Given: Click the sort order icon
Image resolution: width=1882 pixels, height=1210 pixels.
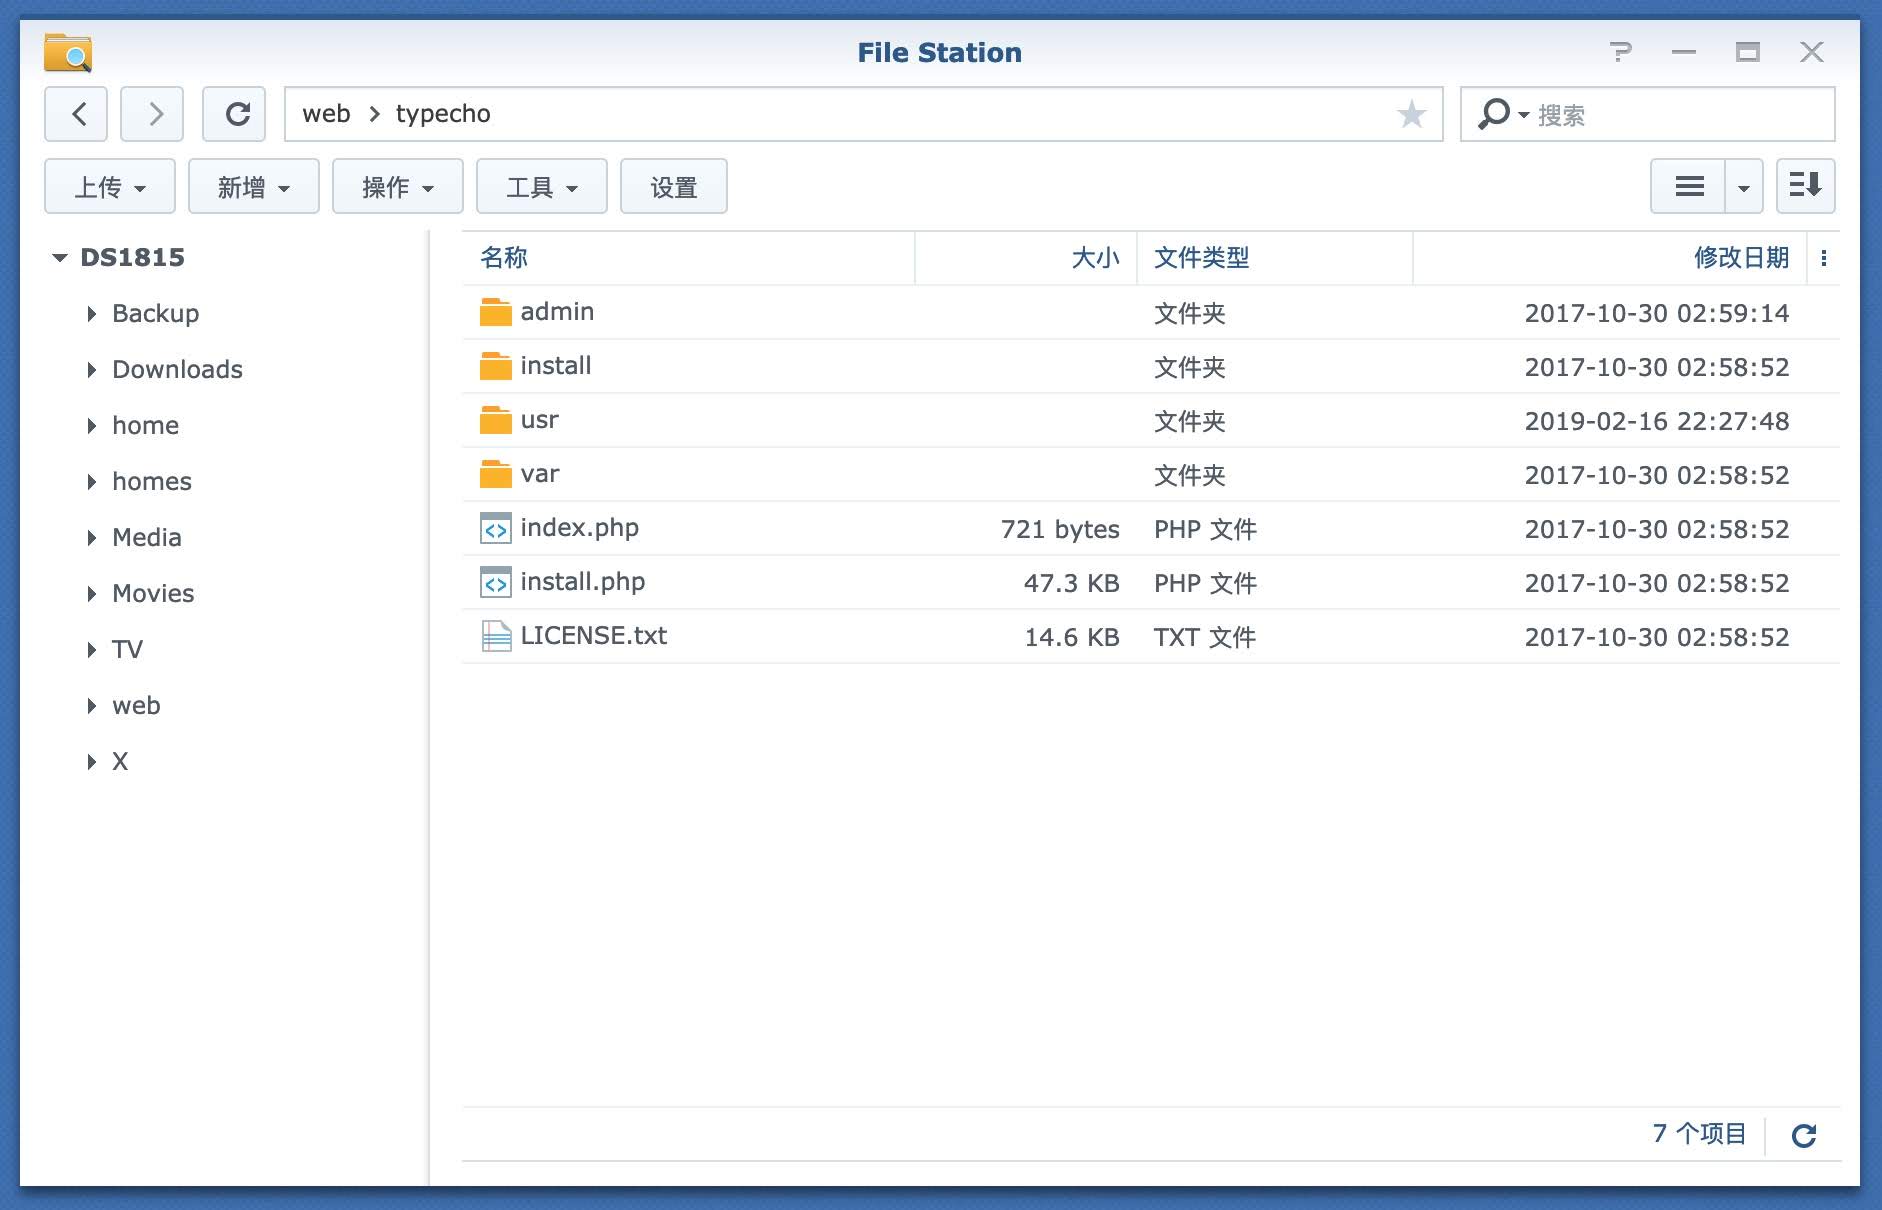Looking at the screenshot, I should [1804, 186].
